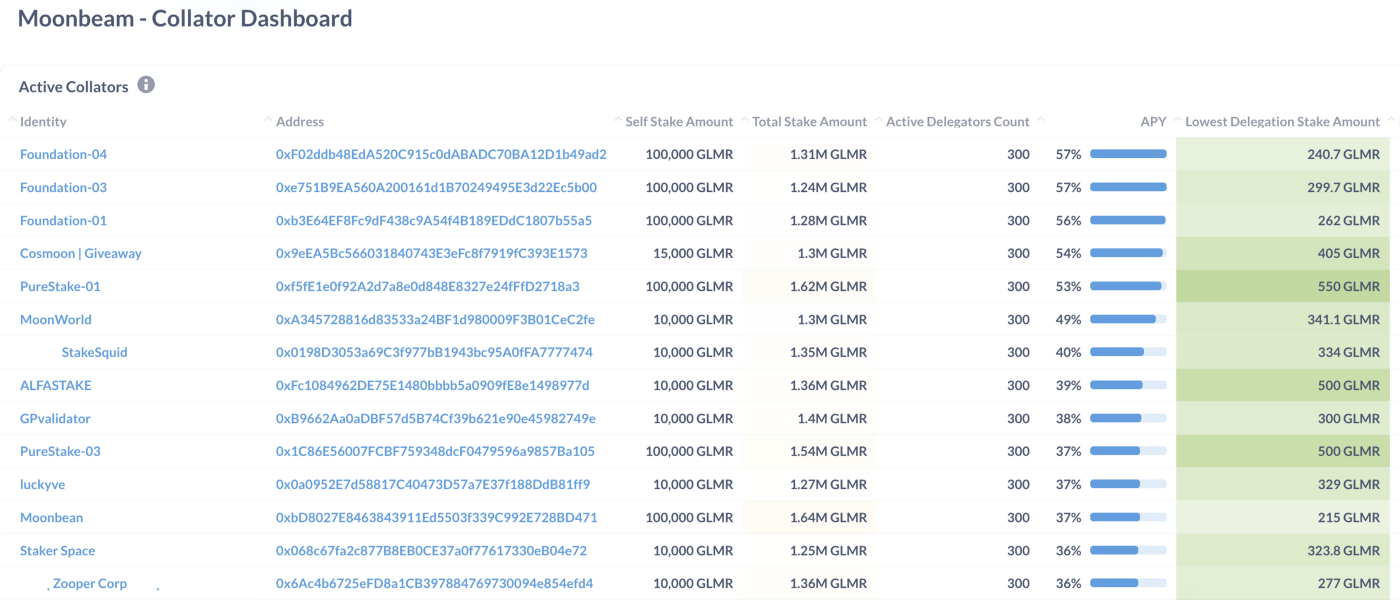Screen dimensions: 1400x600
Task: Select the 1.54M GLMR total stake cell
Action: [x=809, y=451]
